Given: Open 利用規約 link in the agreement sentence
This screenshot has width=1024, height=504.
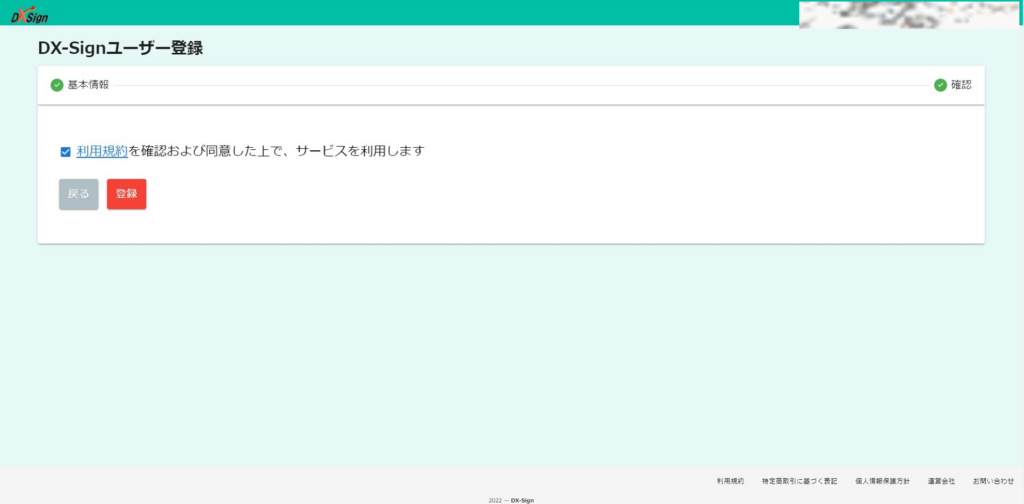Looking at the screenshot, I should point(102,151).
